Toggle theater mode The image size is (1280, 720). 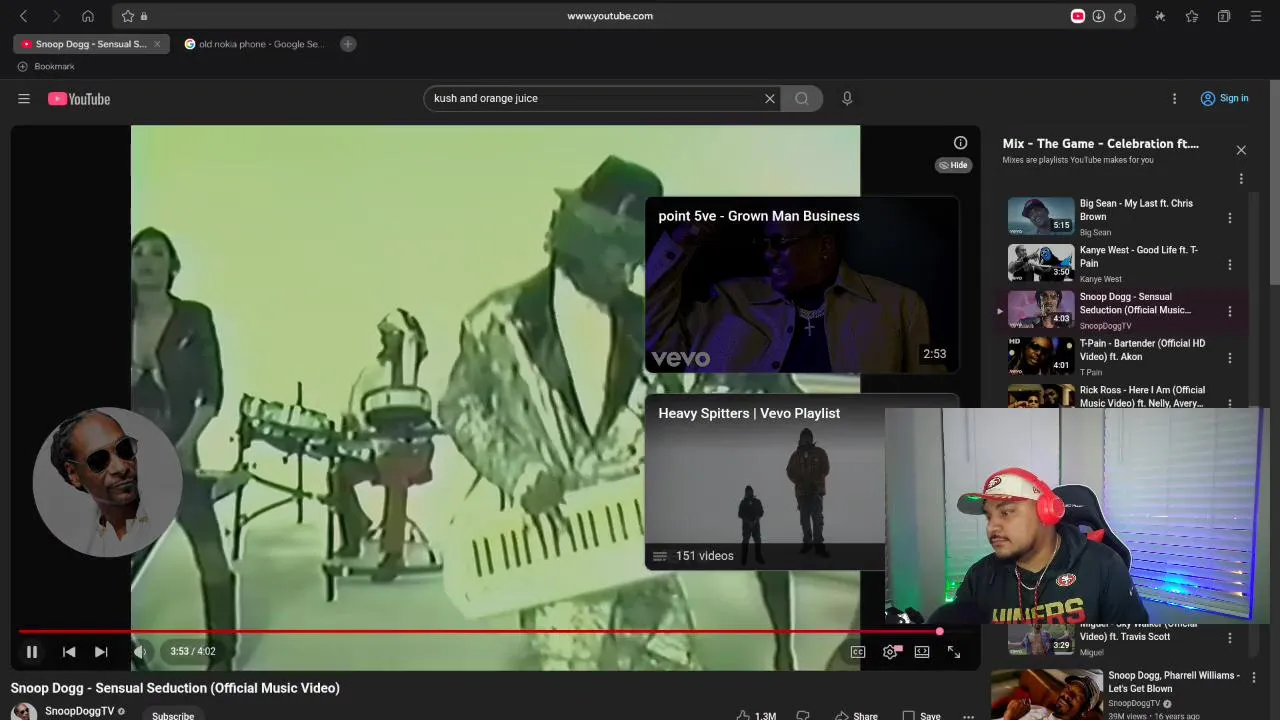(922, 652)
